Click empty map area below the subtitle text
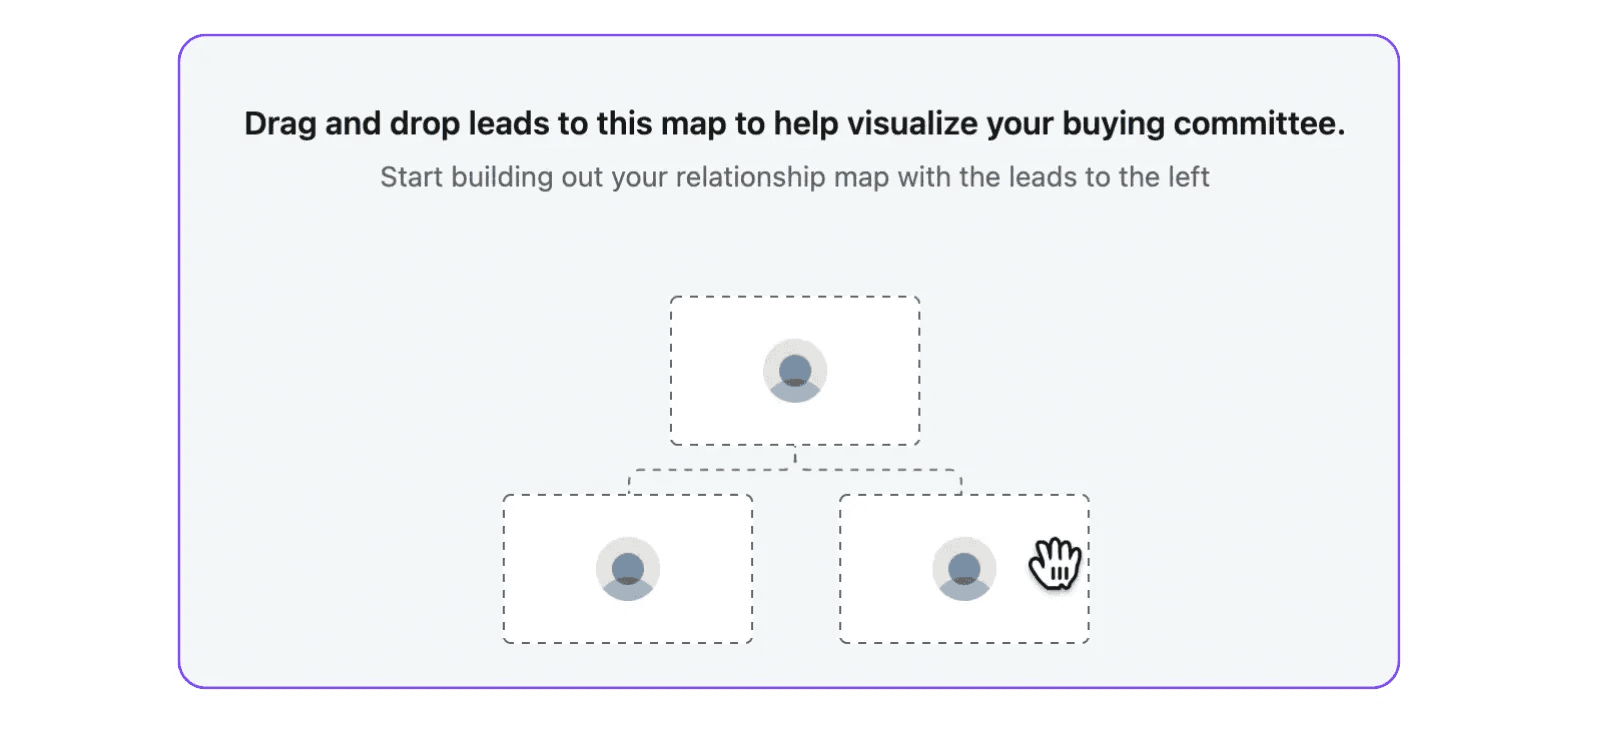The height and width of the screenshot is (746, 1610). pos(795,245)
